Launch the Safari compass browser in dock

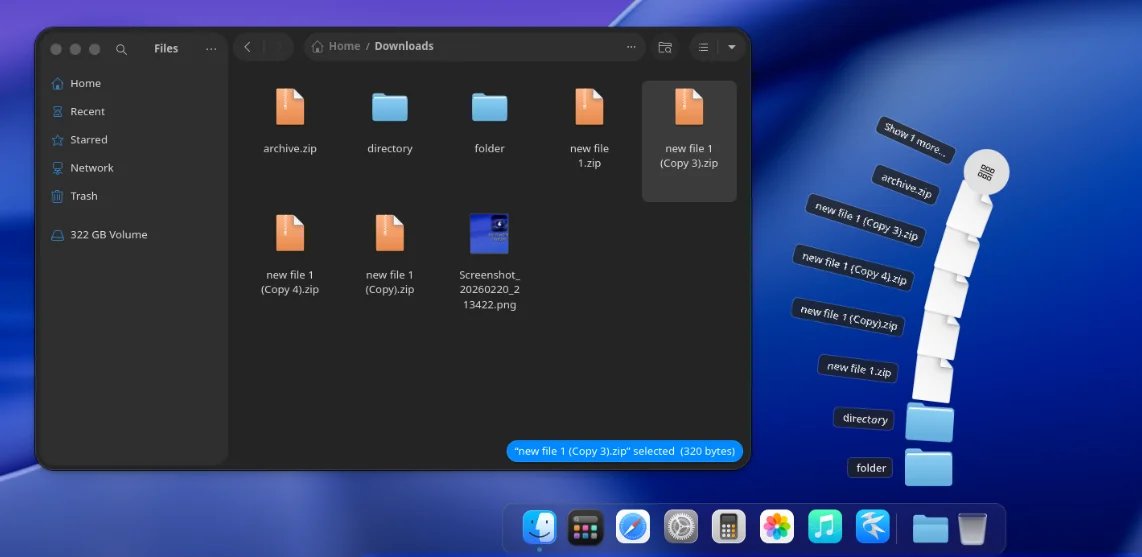(x=633, y=526)
